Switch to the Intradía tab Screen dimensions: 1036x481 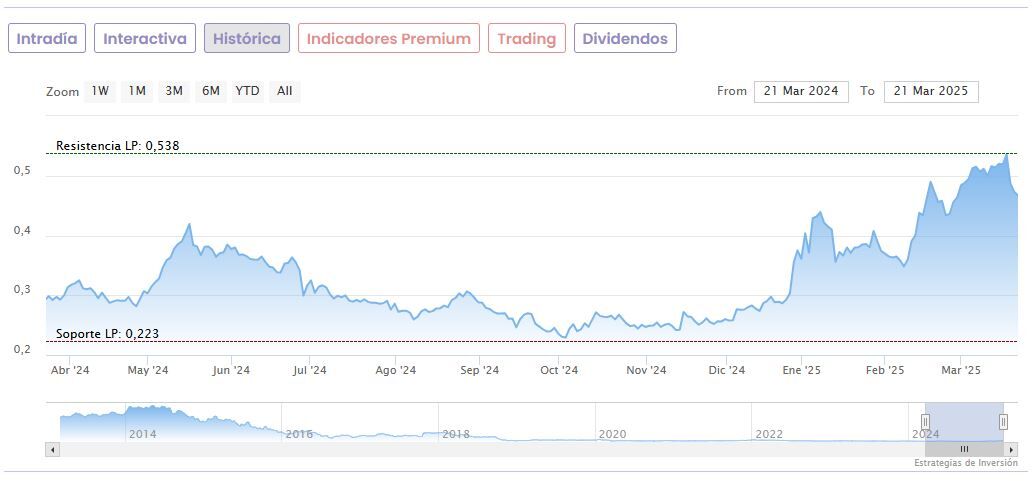[x=47, y=39]
